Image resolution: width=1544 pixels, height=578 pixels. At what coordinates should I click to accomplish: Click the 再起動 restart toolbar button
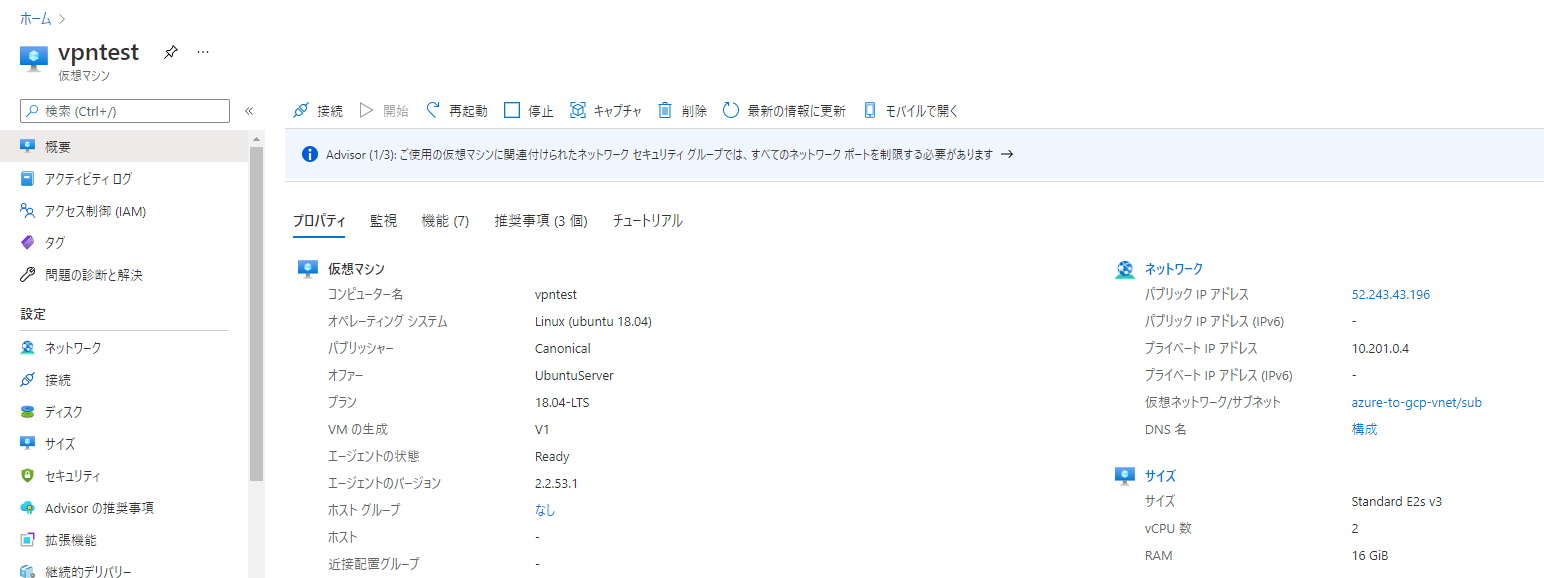tap(457, 111)
